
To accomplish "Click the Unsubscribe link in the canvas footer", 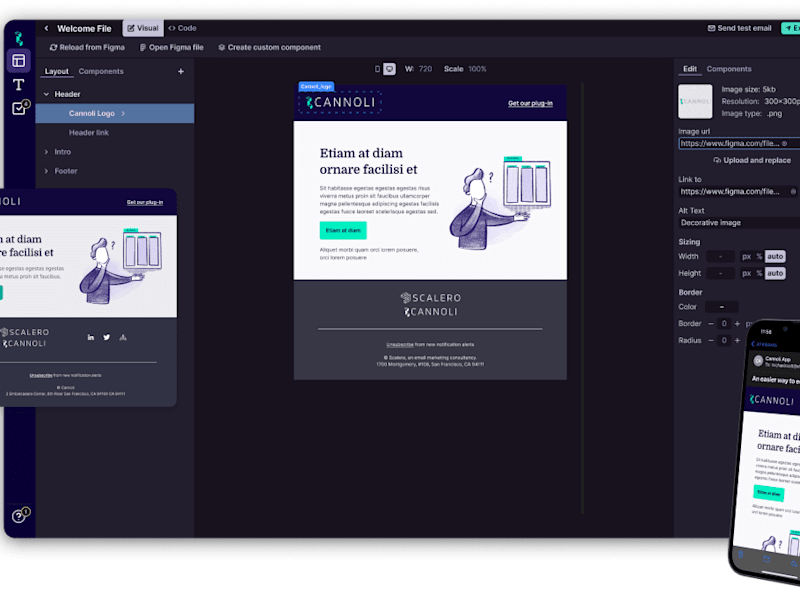I will pos(399,345).
